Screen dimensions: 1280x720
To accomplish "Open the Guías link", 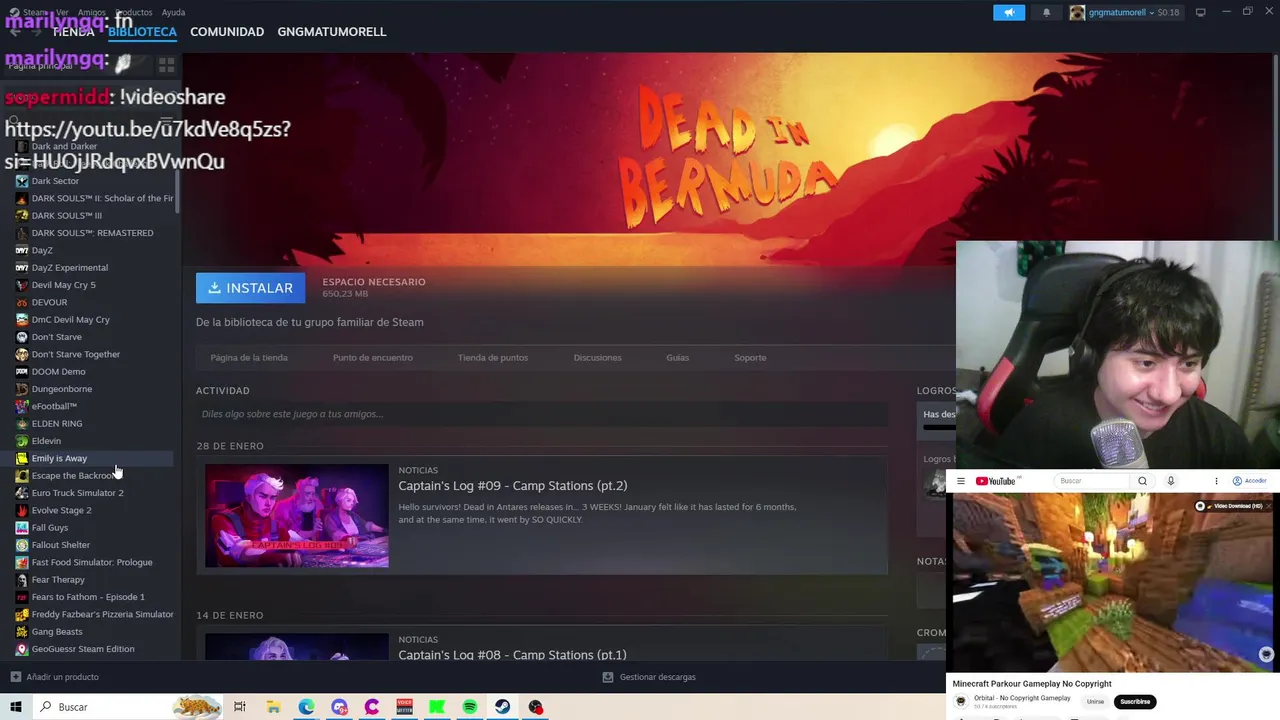I will click(x=677, y=357).
